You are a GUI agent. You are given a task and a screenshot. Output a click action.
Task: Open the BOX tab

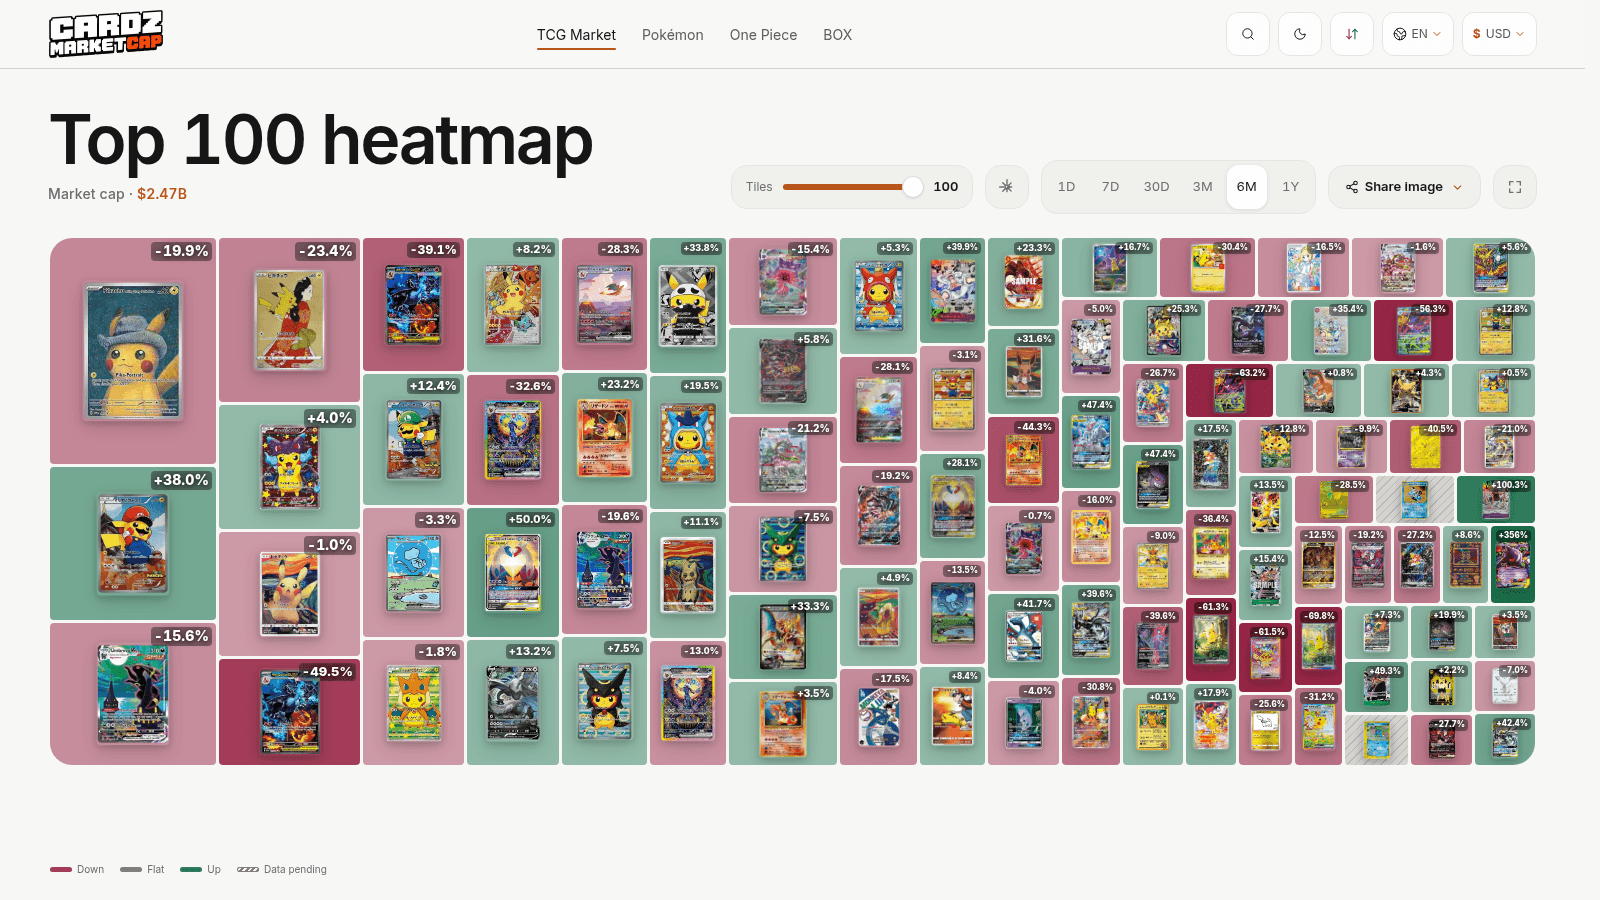(x=838, y=35)
